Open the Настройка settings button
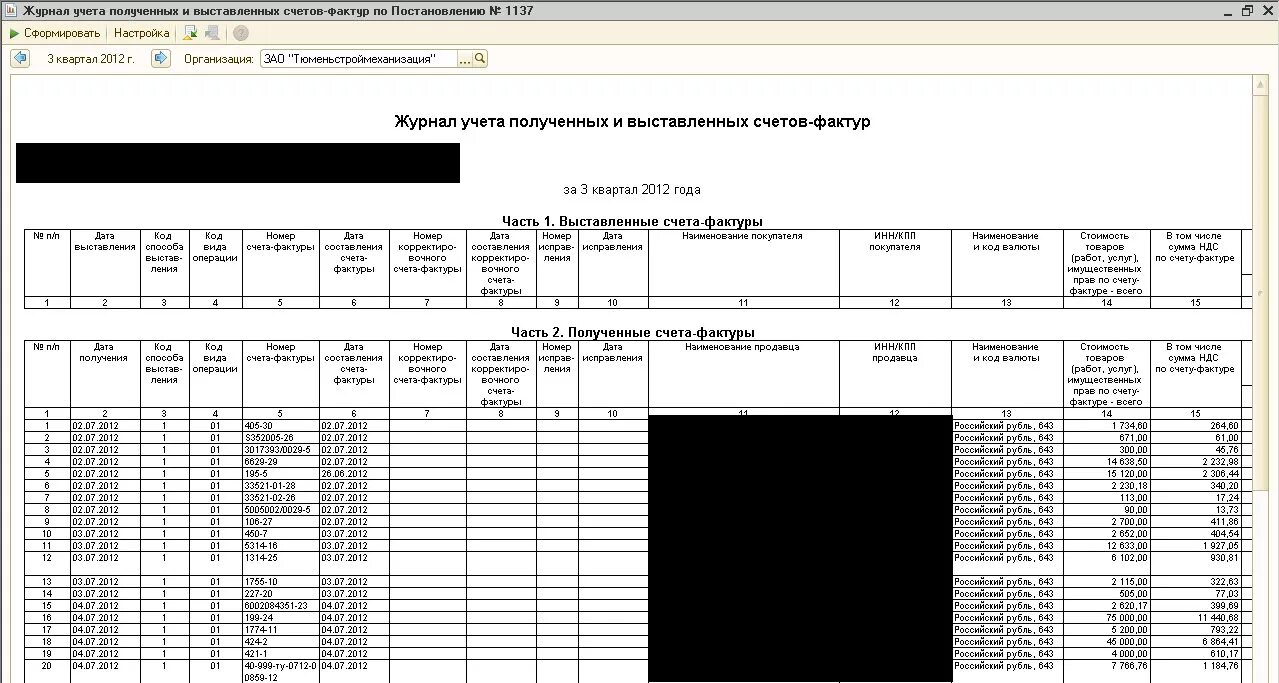This screenshot has width=1279, height=683. click(141, 33)
